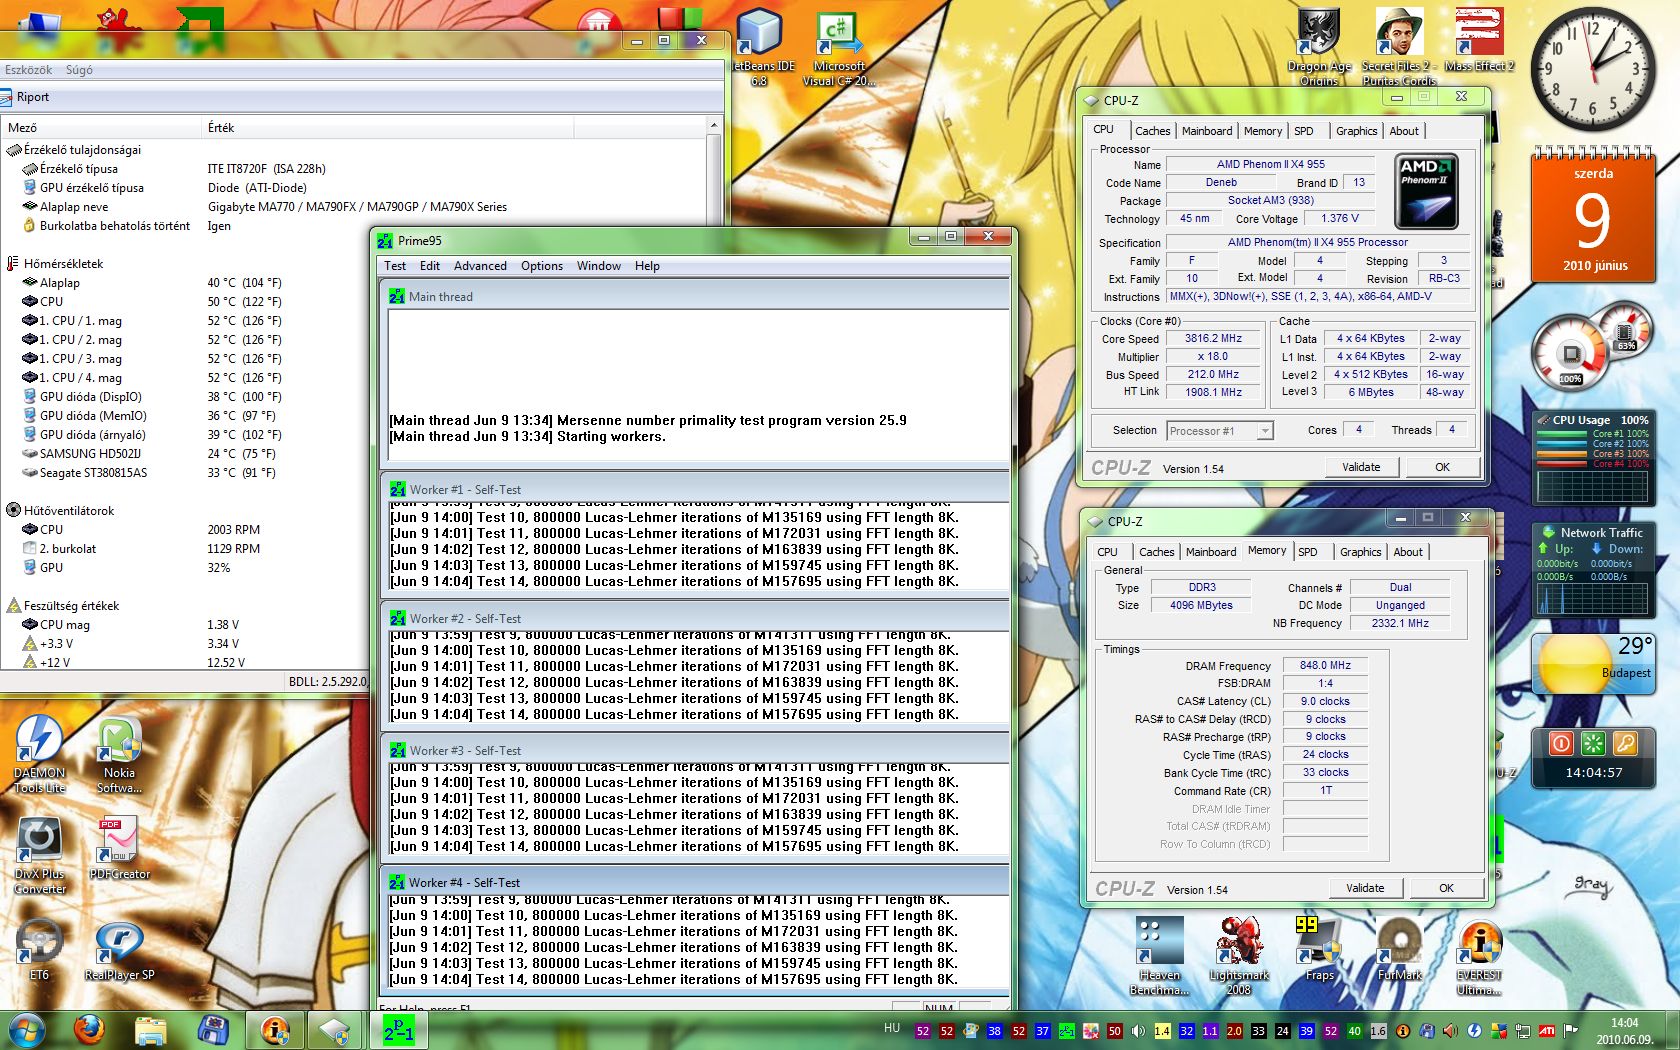
Task: Click the Mező column header
Action: pyautogui.click(x=100, y=127)
